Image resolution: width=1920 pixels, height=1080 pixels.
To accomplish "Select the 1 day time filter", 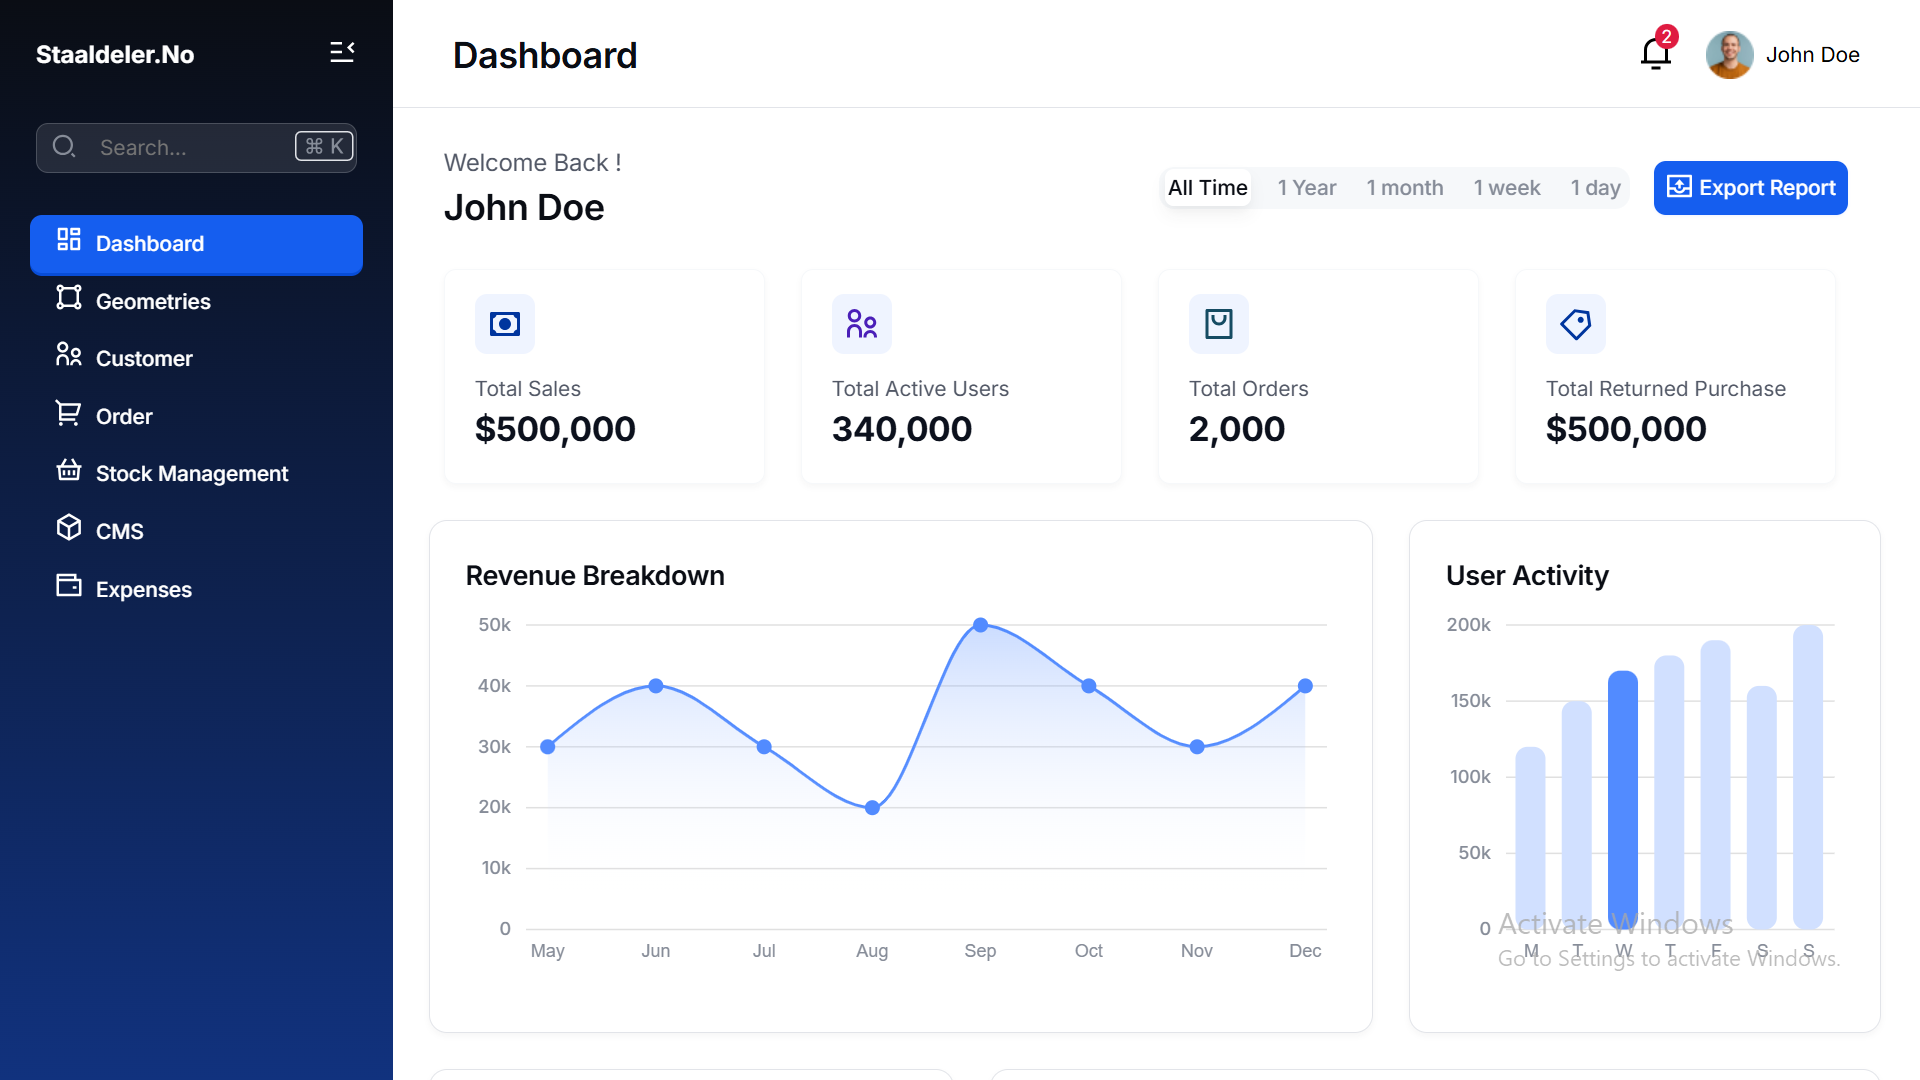I will (x=1595, y=188).
